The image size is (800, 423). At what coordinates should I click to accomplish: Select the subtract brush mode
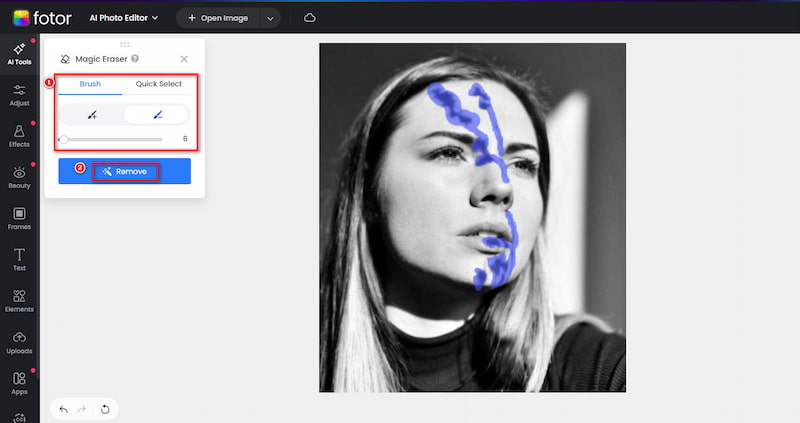coord(157,115)
